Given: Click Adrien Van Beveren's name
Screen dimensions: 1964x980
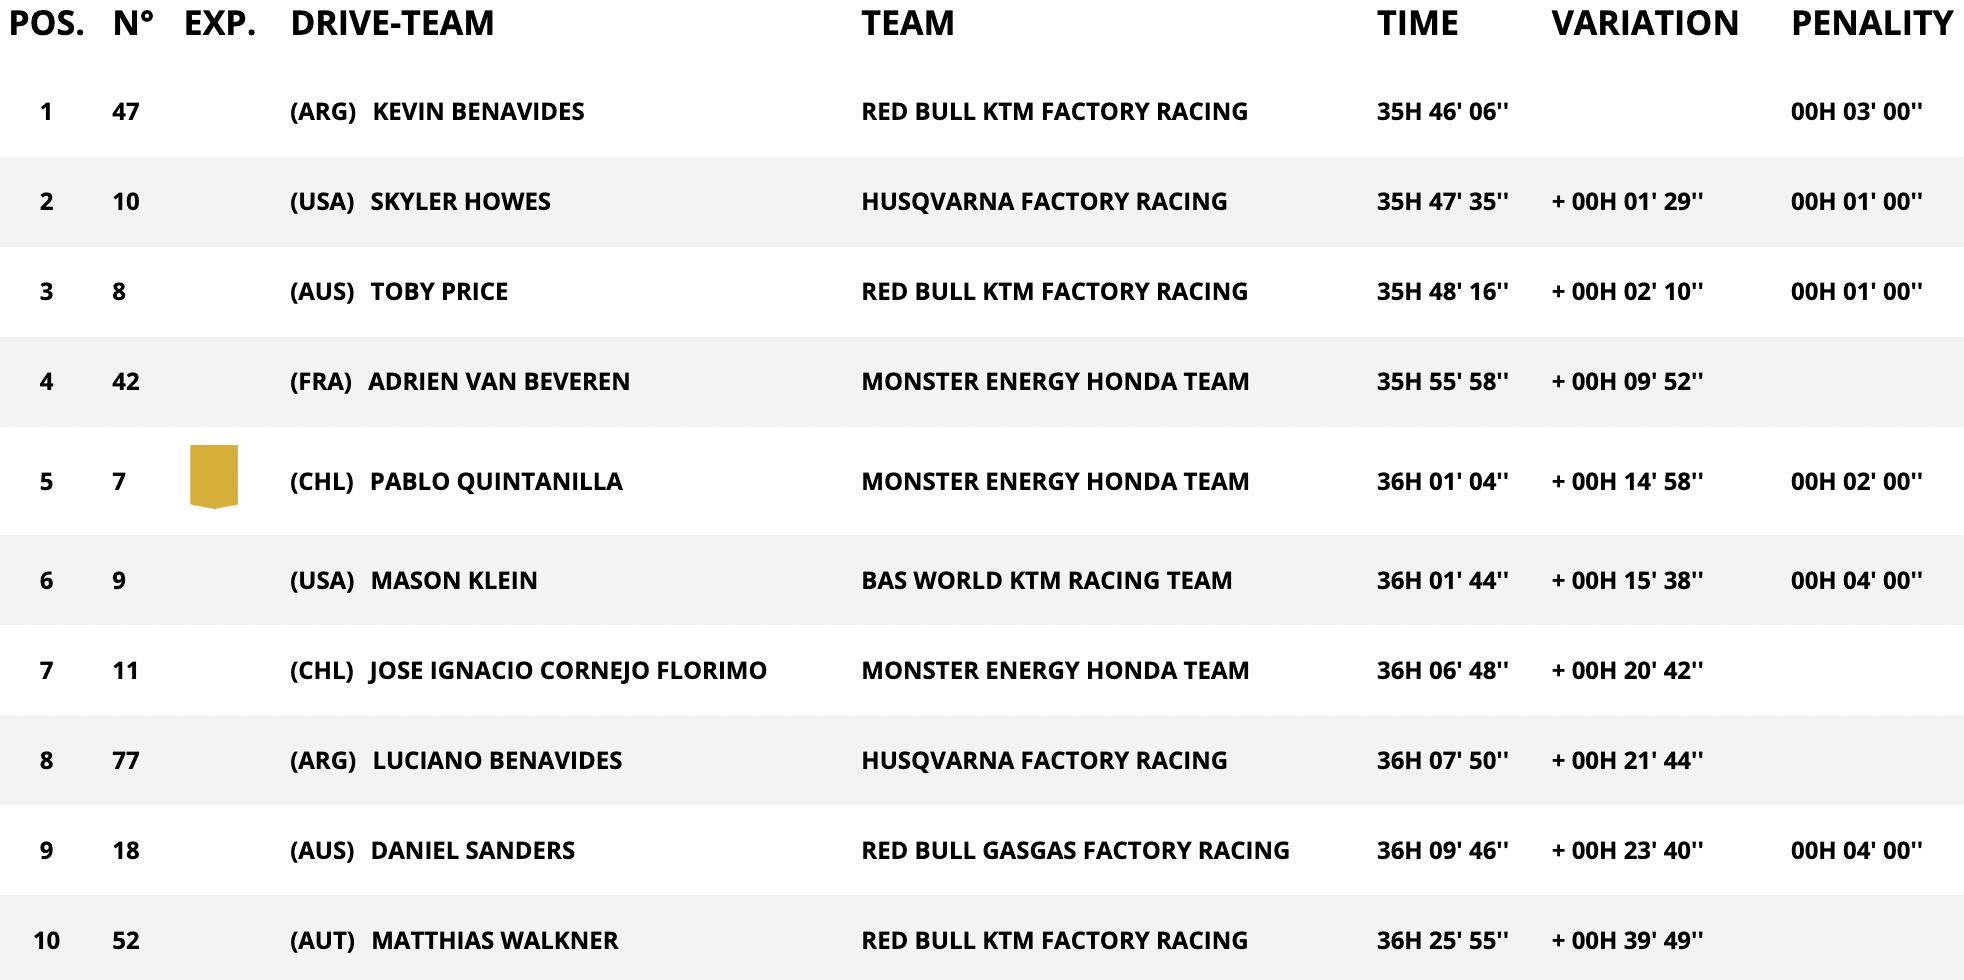Looking at the screenshot, I should click(x=499, y=381).
